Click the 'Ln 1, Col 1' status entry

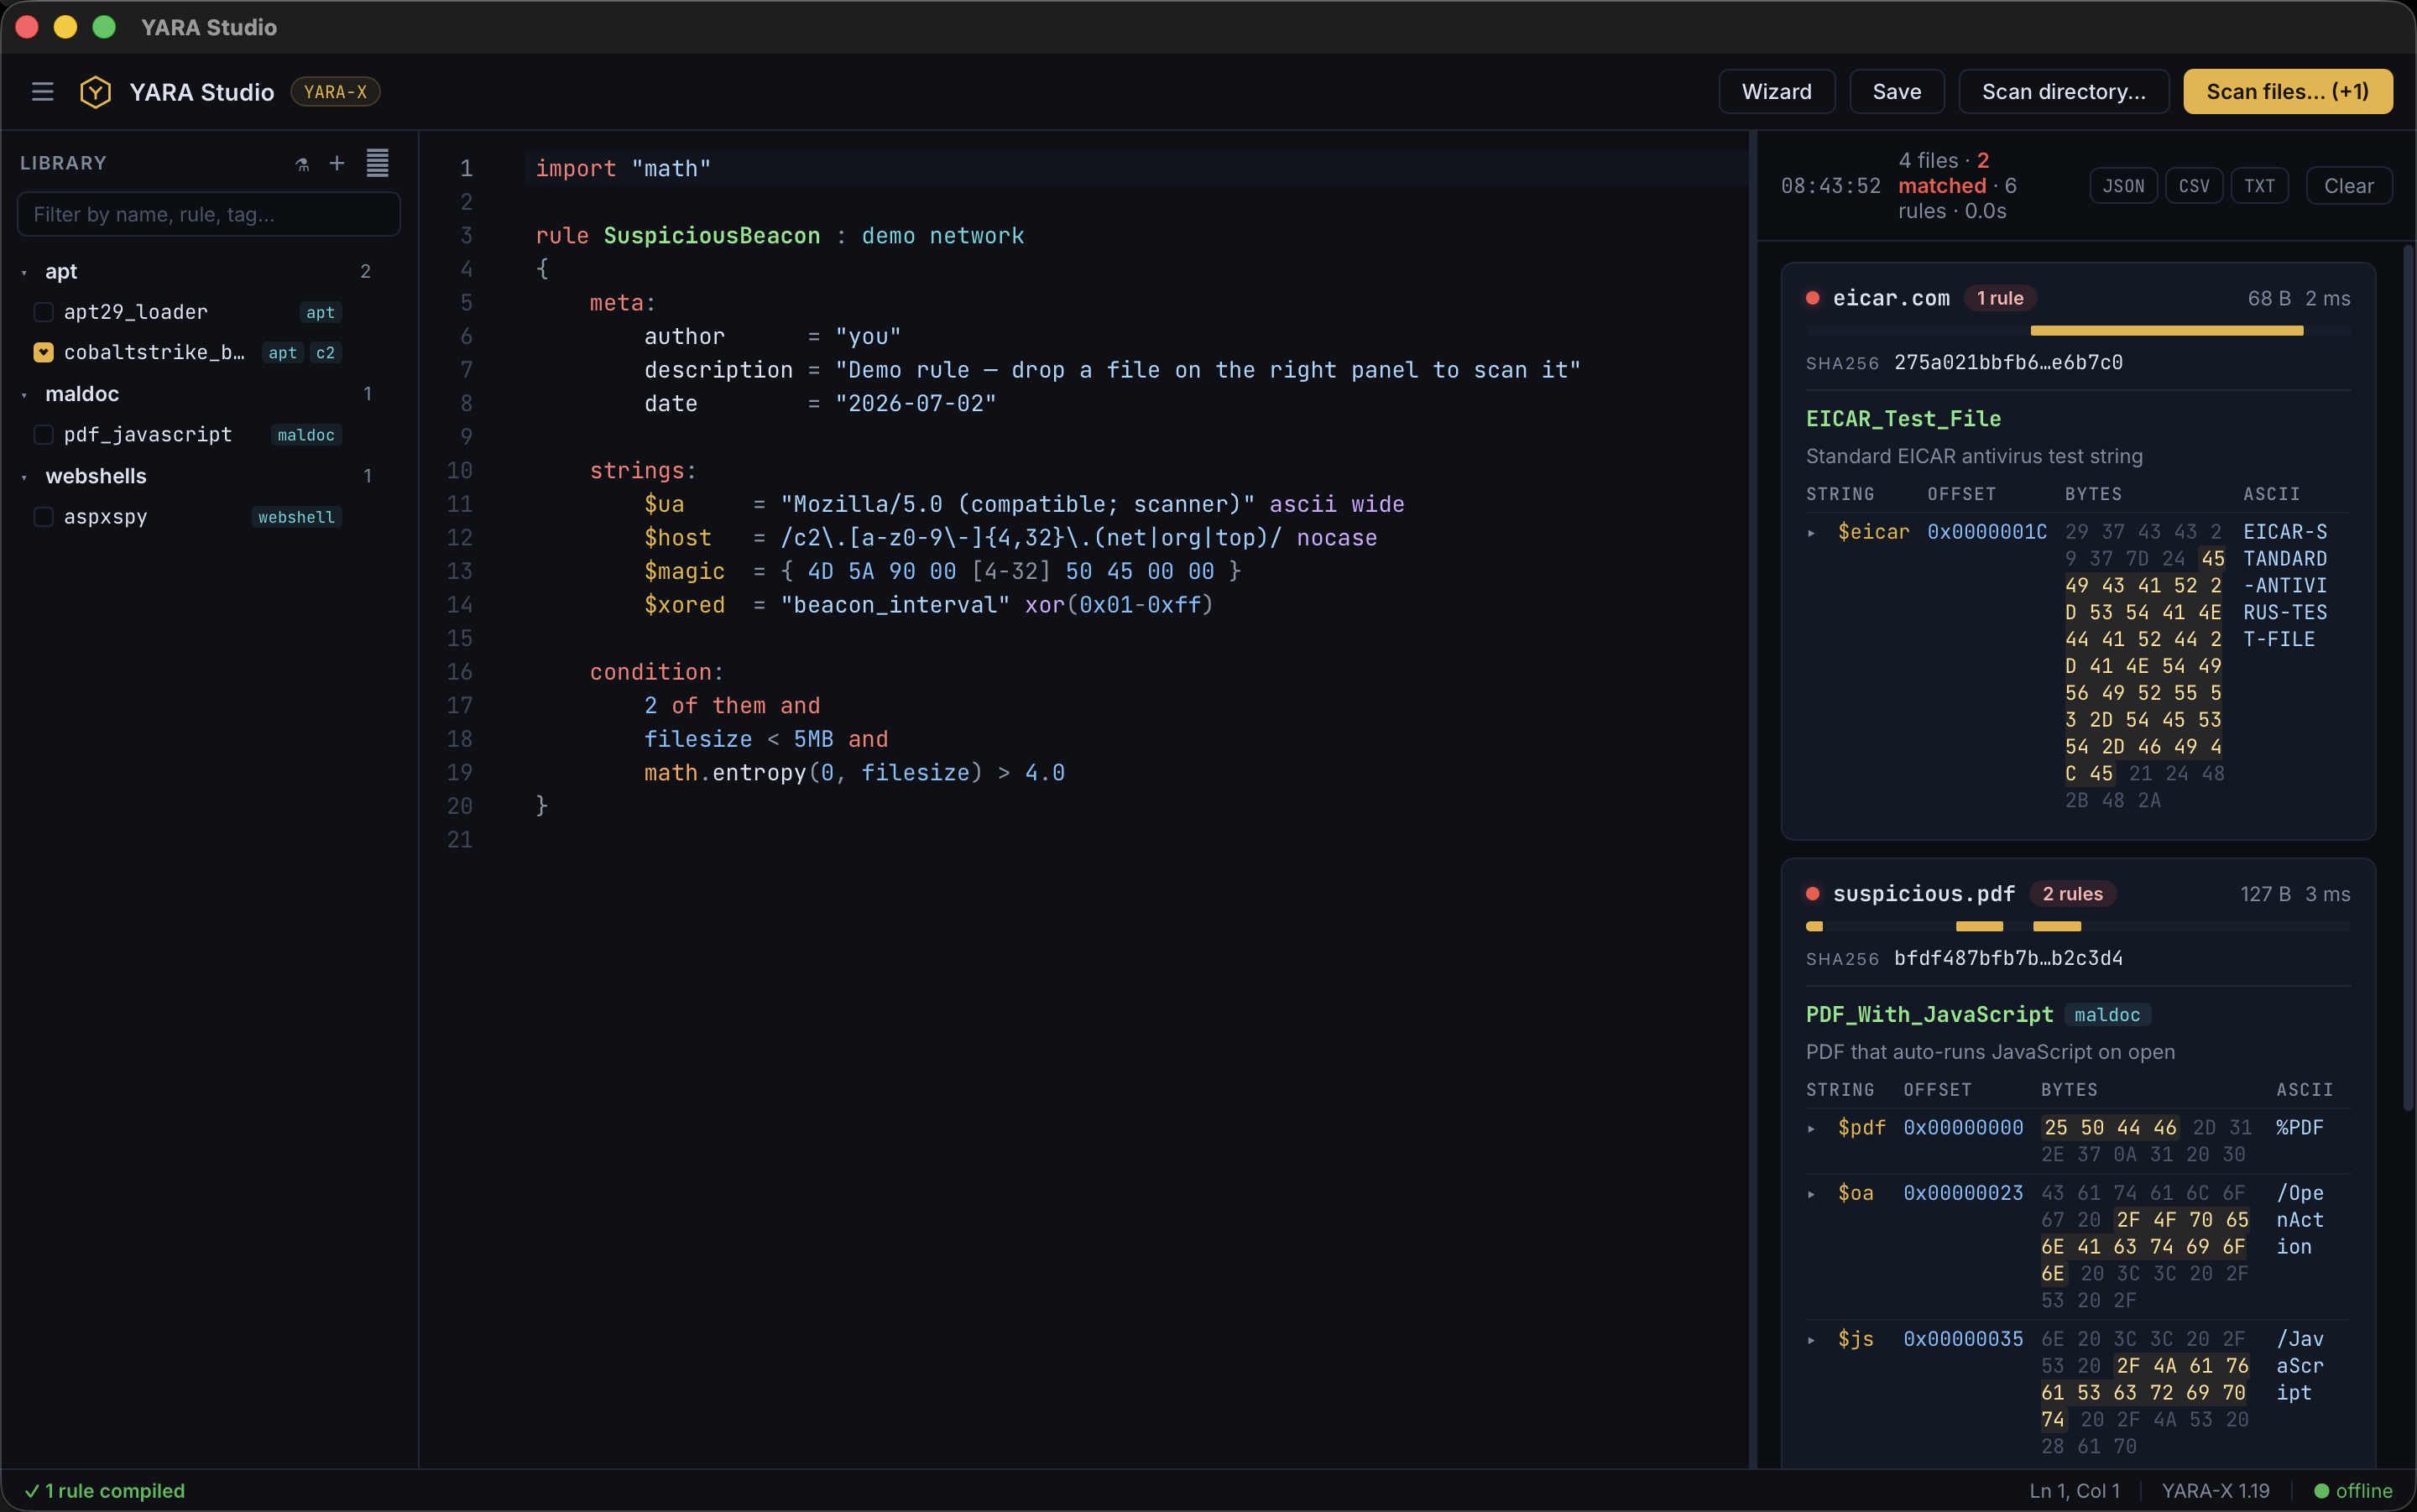coord(2074,1491)
